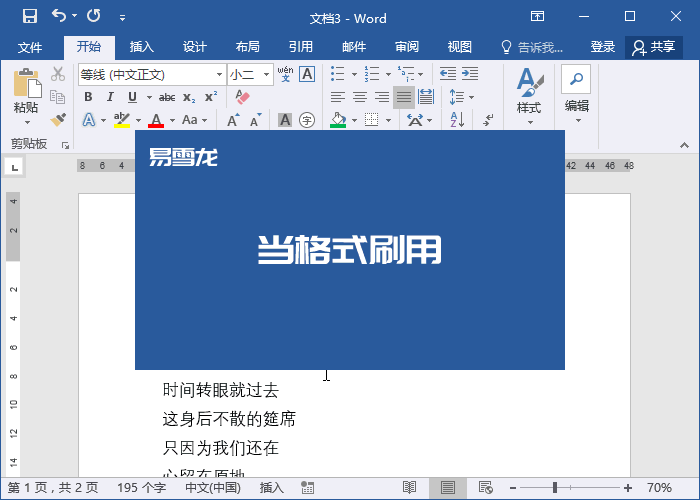Switch to the 审阅 Review tab
Viewport: 700px width, 500px height.
(407, 47)
